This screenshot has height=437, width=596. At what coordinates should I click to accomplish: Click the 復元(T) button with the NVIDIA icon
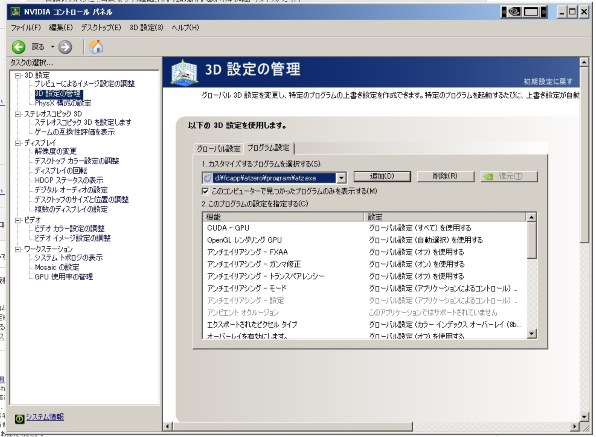509,176
